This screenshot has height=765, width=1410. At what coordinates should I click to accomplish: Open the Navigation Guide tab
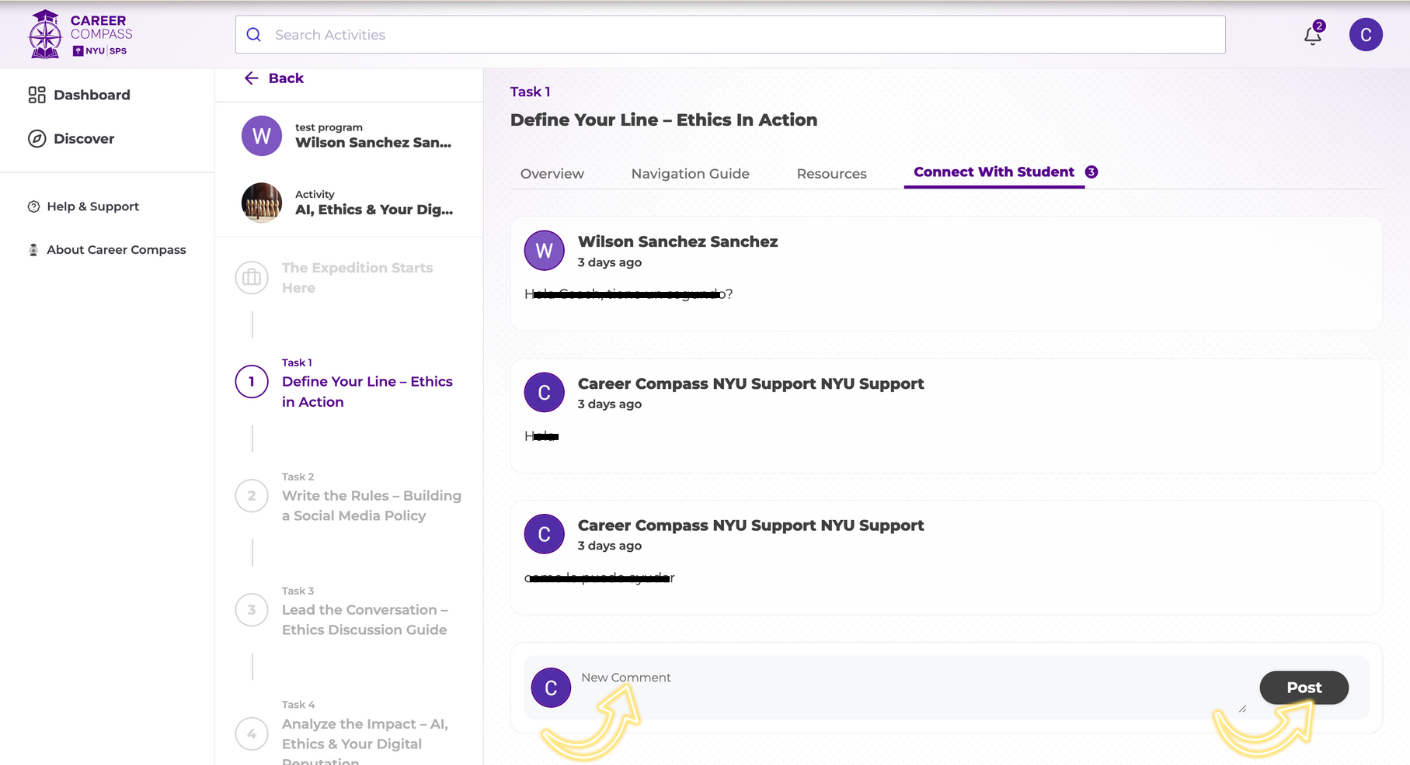pyautogui.click(x=690, y=174)
